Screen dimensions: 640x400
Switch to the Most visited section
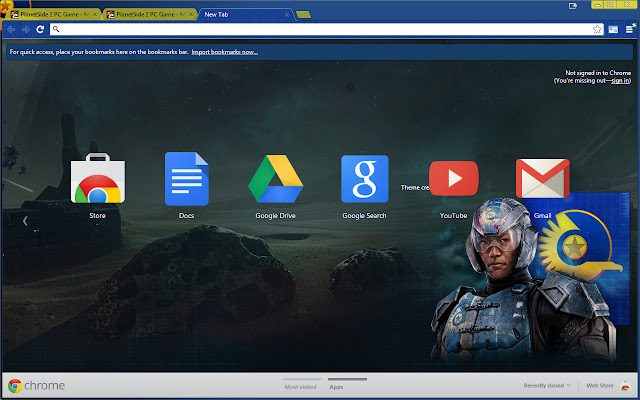pyautogui.click(x=301, y=387)
